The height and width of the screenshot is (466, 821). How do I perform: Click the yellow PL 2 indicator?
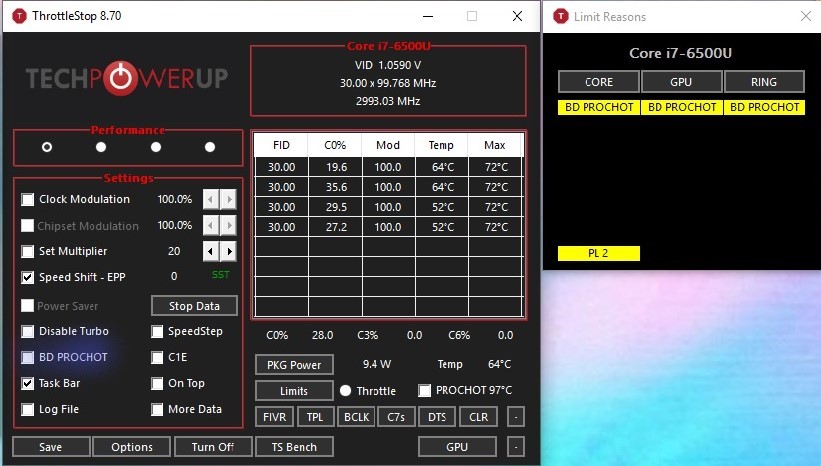tap(598, 253)
